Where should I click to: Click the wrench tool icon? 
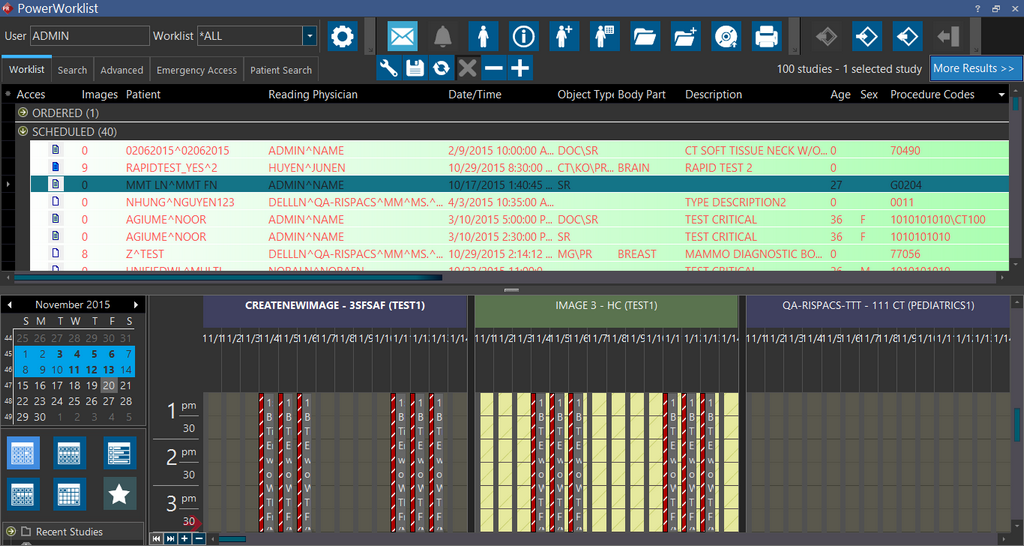pyautogui.click(x=389, y=68)
